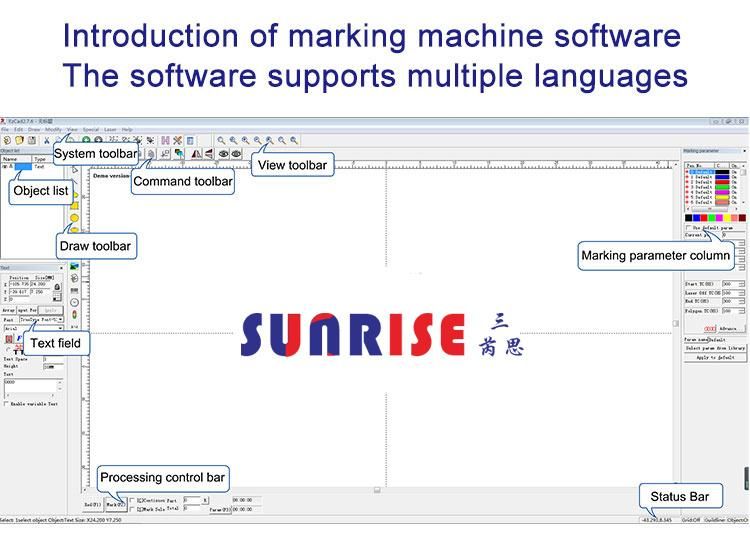
Task: Click the second zoom icon in view toolbar
Action: tap(233, 140)
